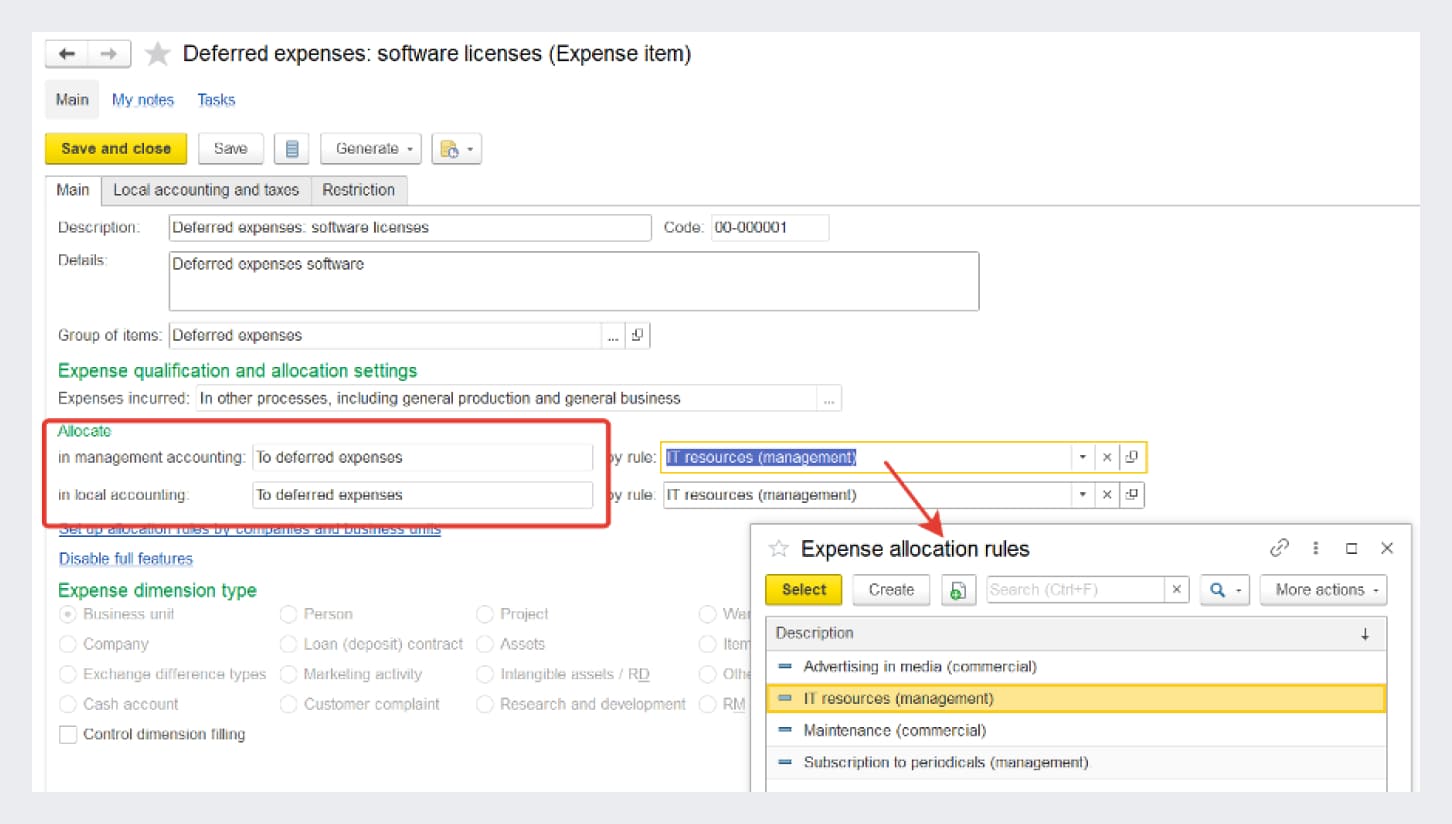Image resolution: width=1452 pixels, height=824 pixels.
Task: Click the refresh document icon beside Create
Action: (958, 590)
